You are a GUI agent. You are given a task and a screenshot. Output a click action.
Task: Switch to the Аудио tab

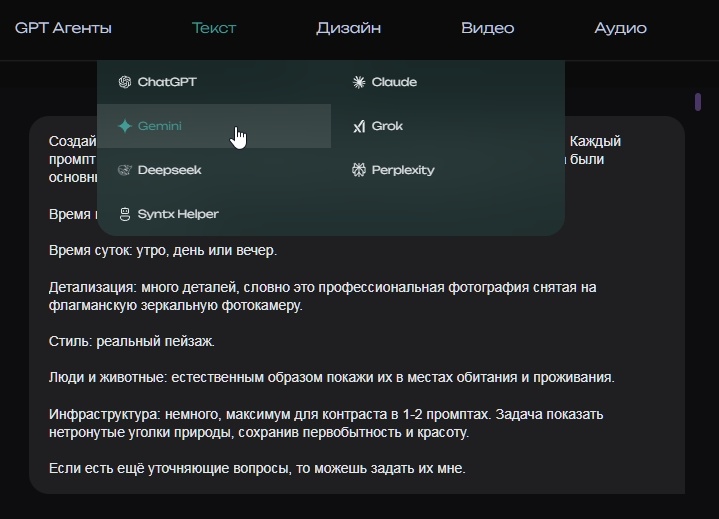[x=620, y=28]
